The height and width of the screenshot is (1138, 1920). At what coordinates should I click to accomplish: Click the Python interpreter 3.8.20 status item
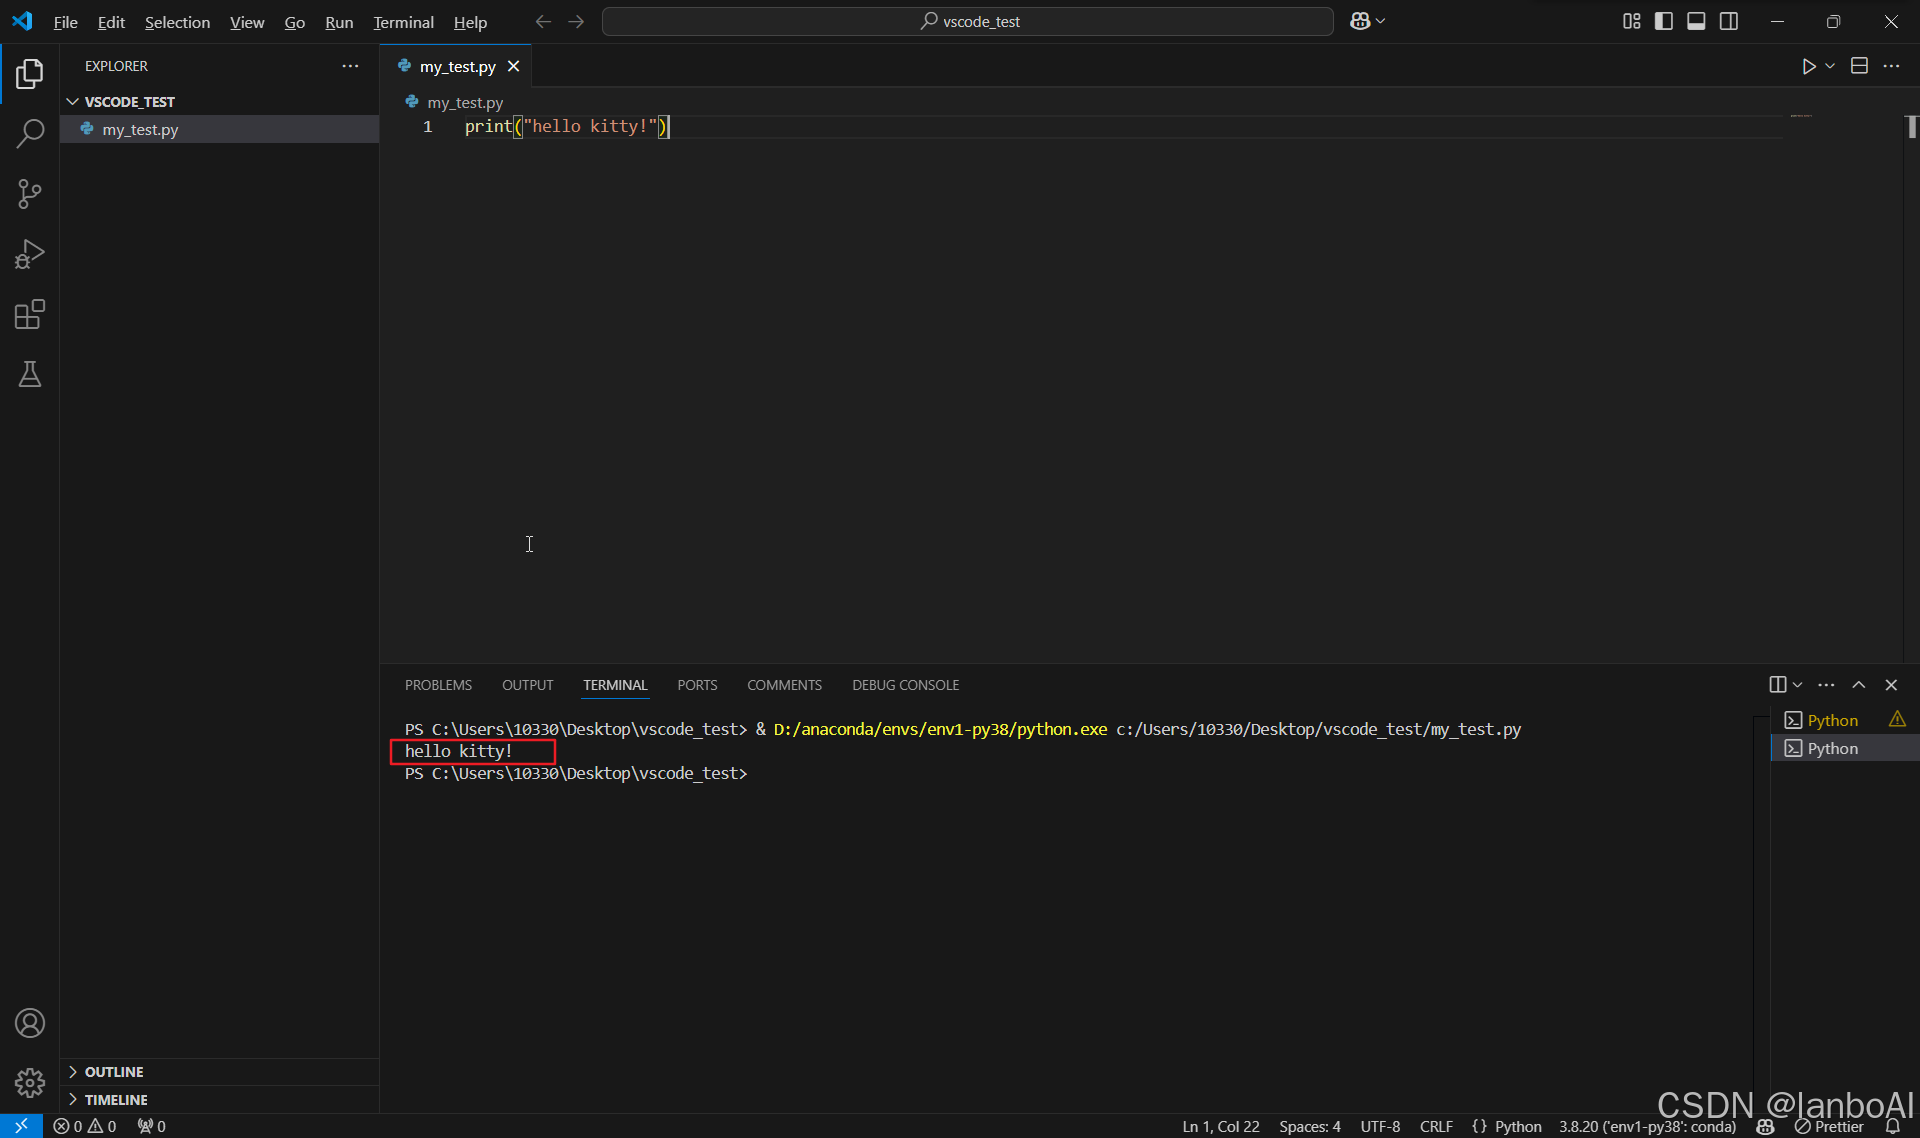[1646, 1126]
